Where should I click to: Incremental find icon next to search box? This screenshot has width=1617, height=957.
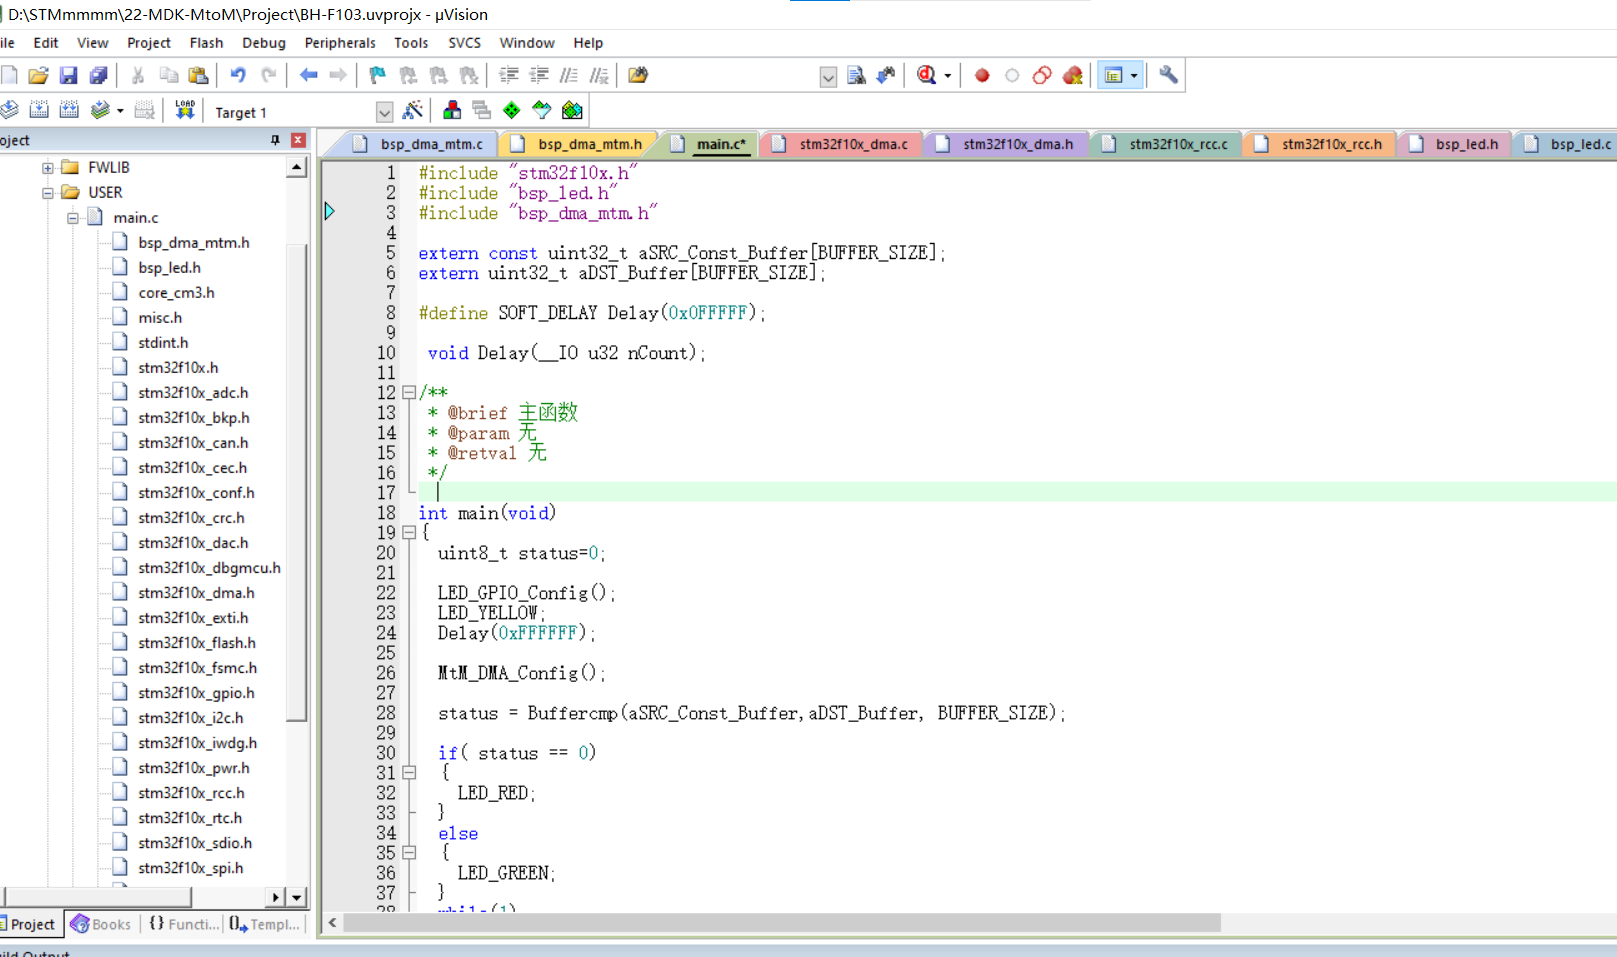click(x=886, y=75)
